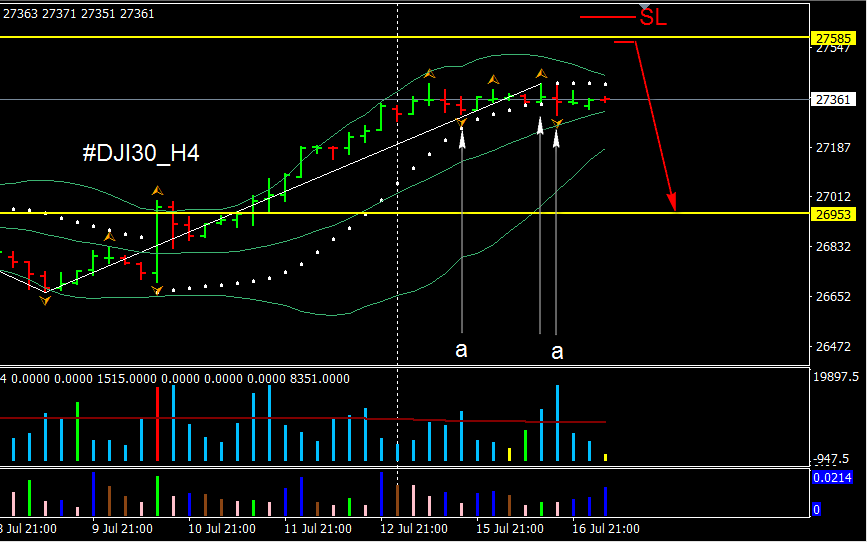Select the yellow horizontal line at 26953
Viewport: 868px width, 542px height.
tap(405, 213)
